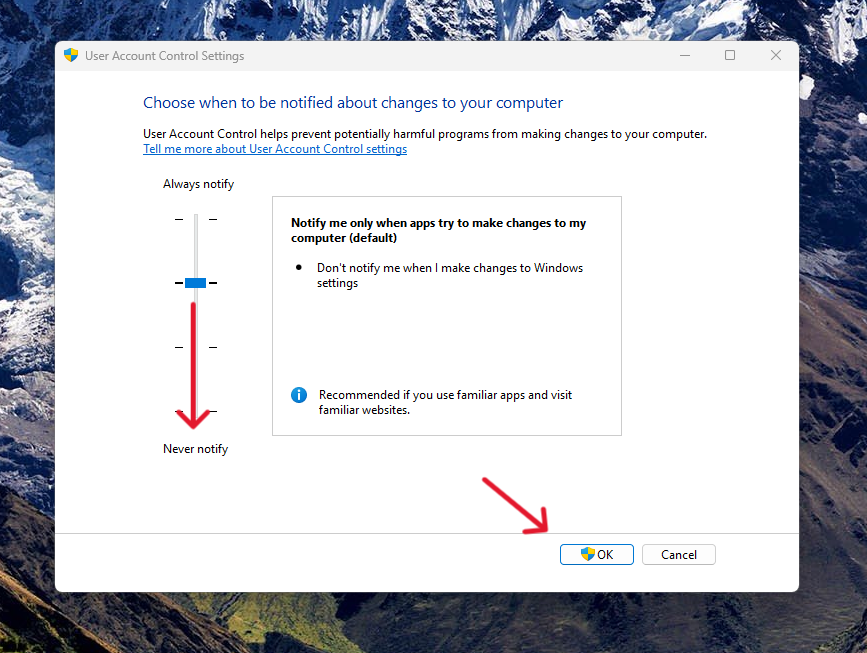Close the User Account Control Settings window
This screenshot has width=867, height=653.
[x=776, y=55]
